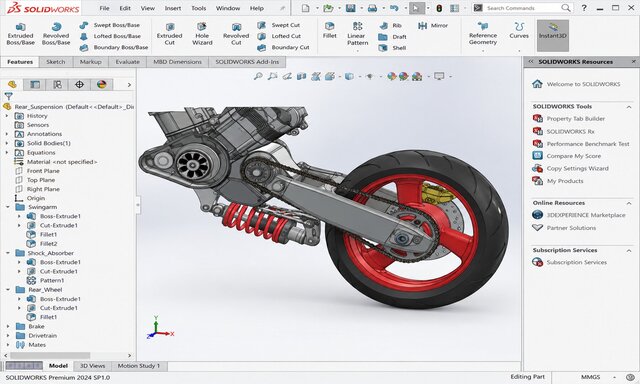
Task: Switch to the MBD Dimensions tab
Action: point(178,62)
